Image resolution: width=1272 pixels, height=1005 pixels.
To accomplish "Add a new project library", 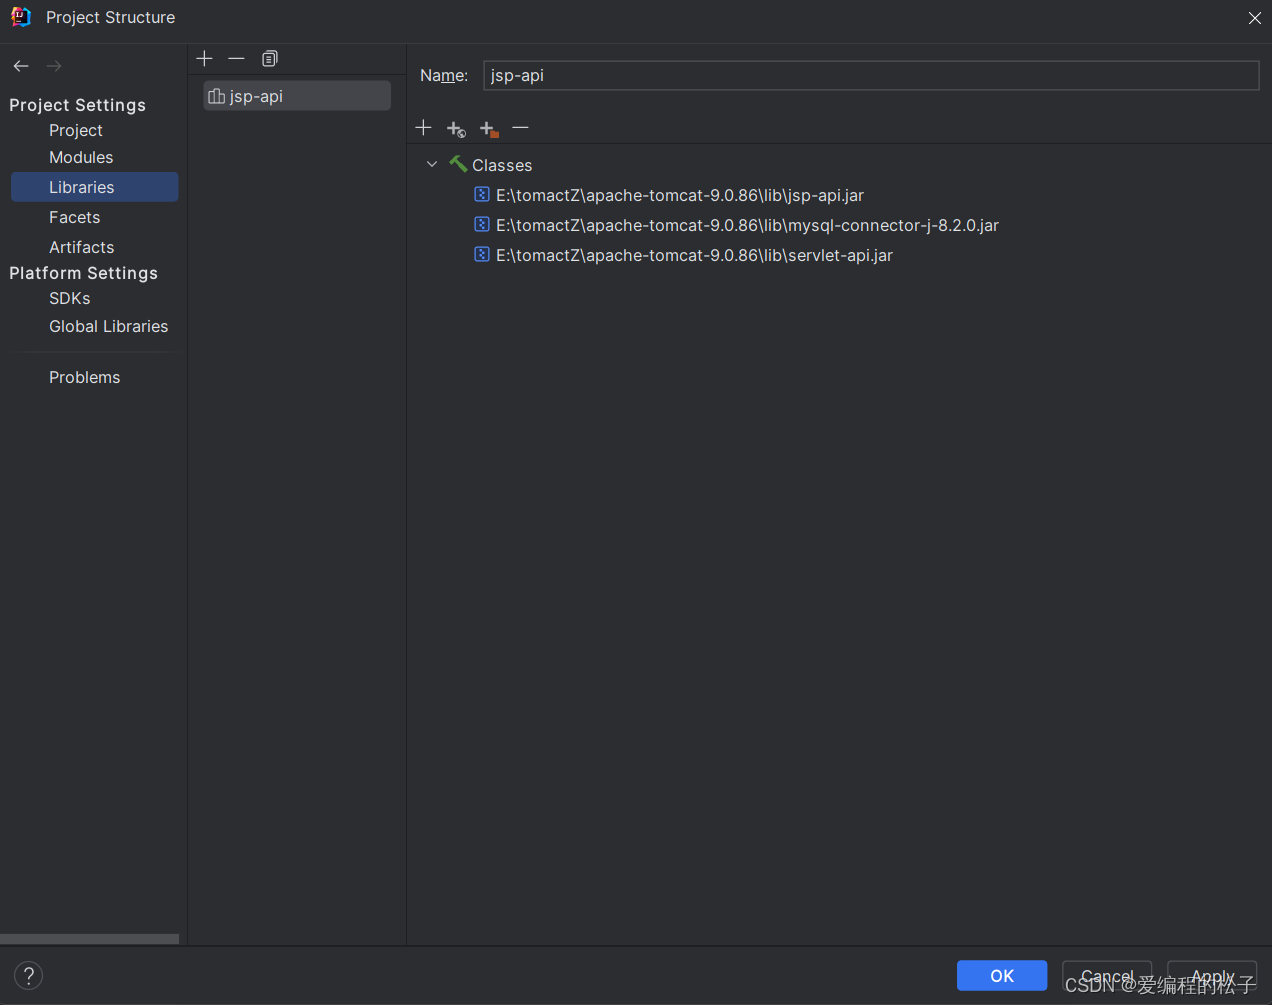I will [x=205, y=59].
